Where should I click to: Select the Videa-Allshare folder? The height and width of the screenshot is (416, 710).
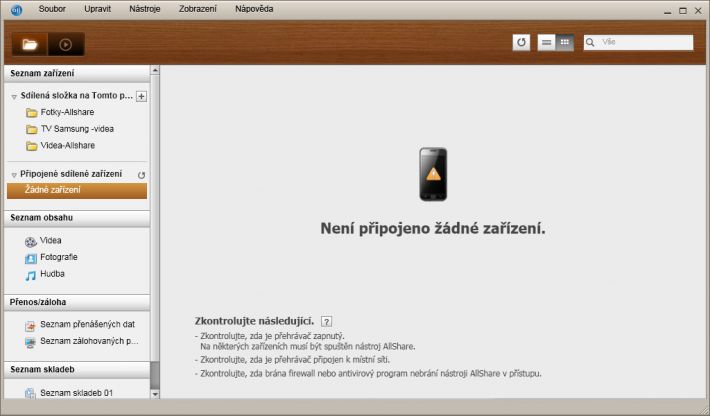(x=68, y=146)
